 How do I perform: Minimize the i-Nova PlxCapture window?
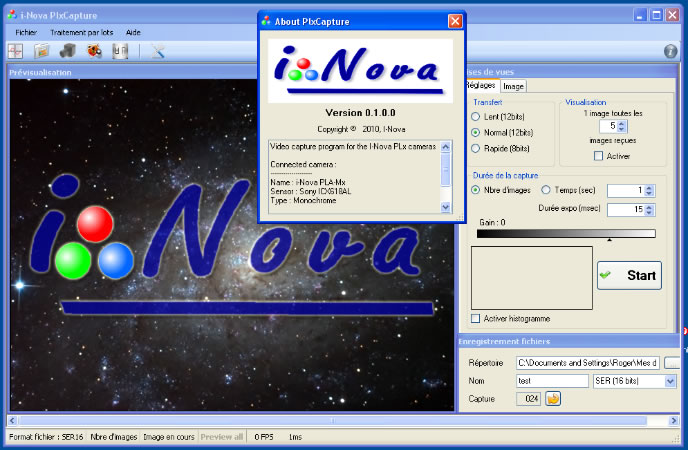640,15
